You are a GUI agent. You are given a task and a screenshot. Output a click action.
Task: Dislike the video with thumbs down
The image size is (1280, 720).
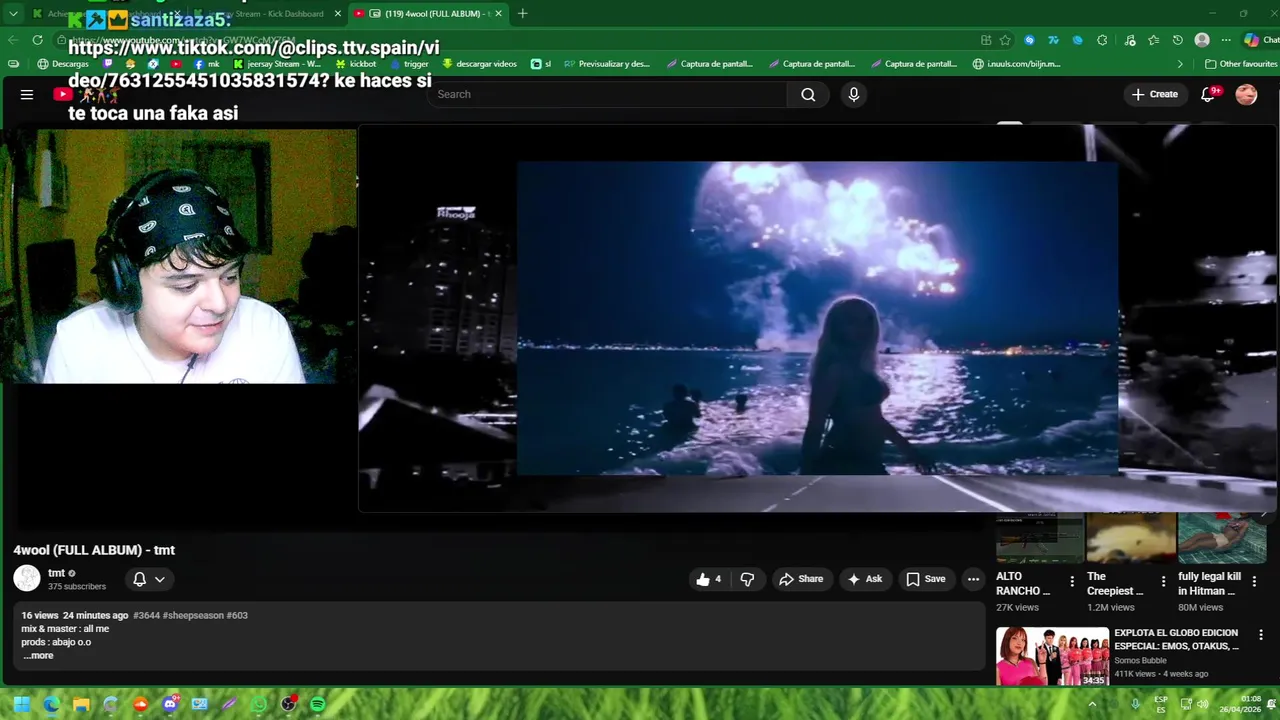pos(747,579)
